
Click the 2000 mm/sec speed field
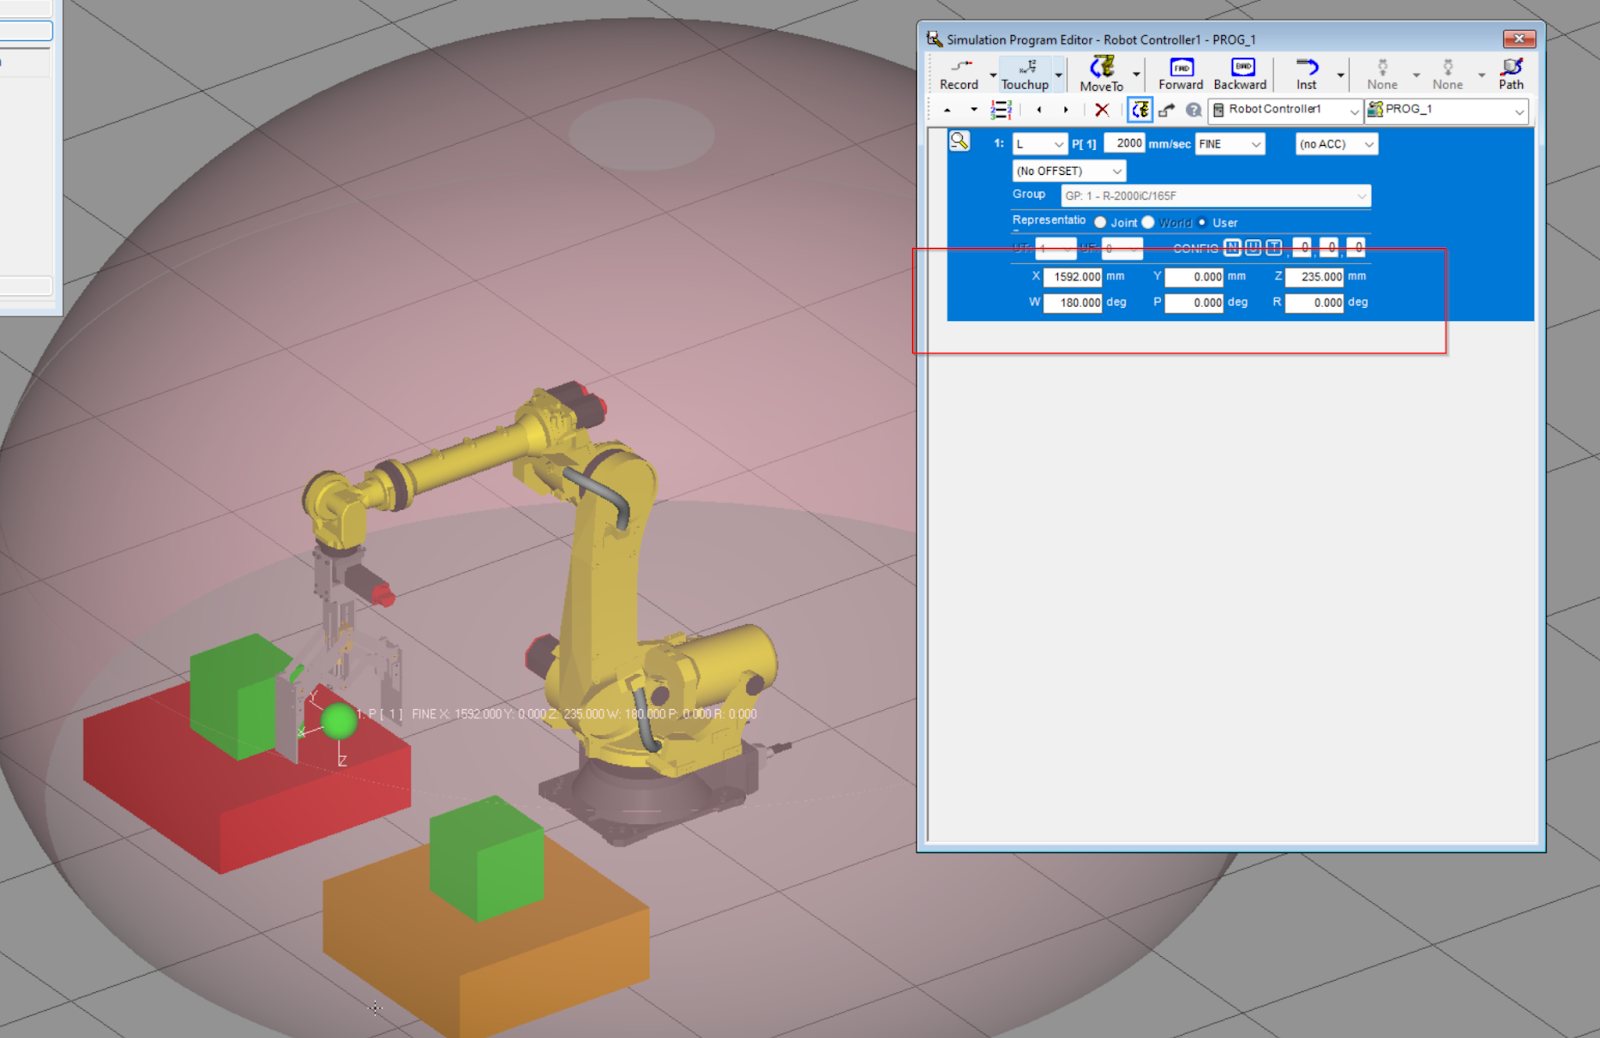[1125, 144]
